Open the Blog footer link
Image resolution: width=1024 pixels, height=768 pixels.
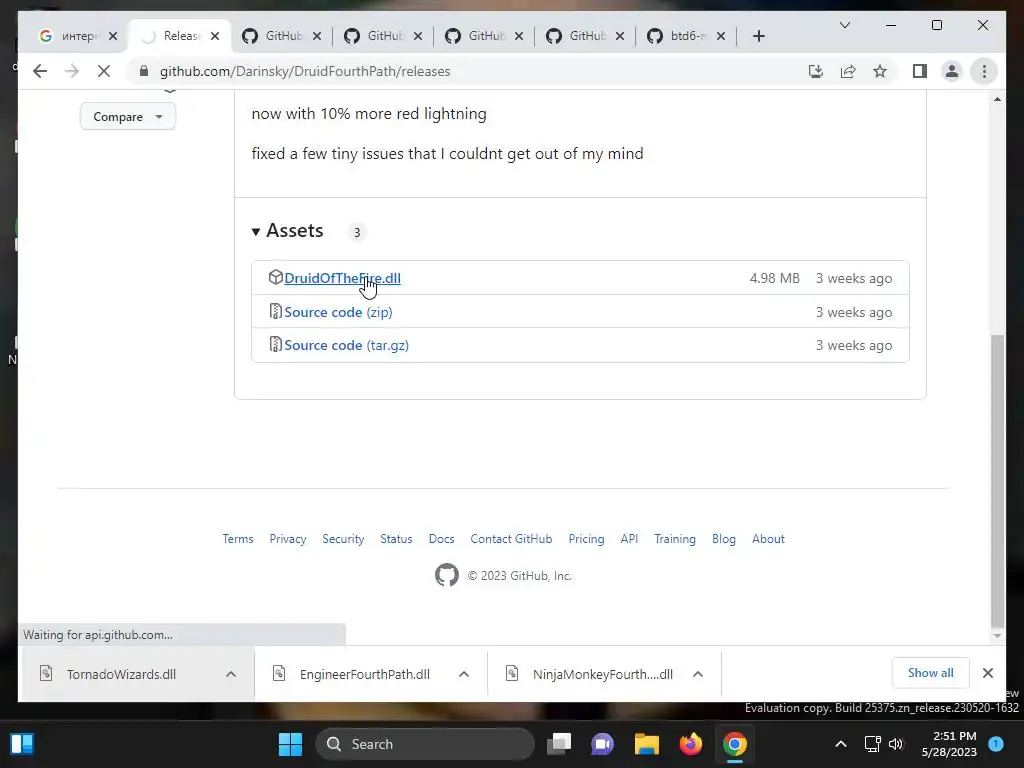[x=724, y=539]
